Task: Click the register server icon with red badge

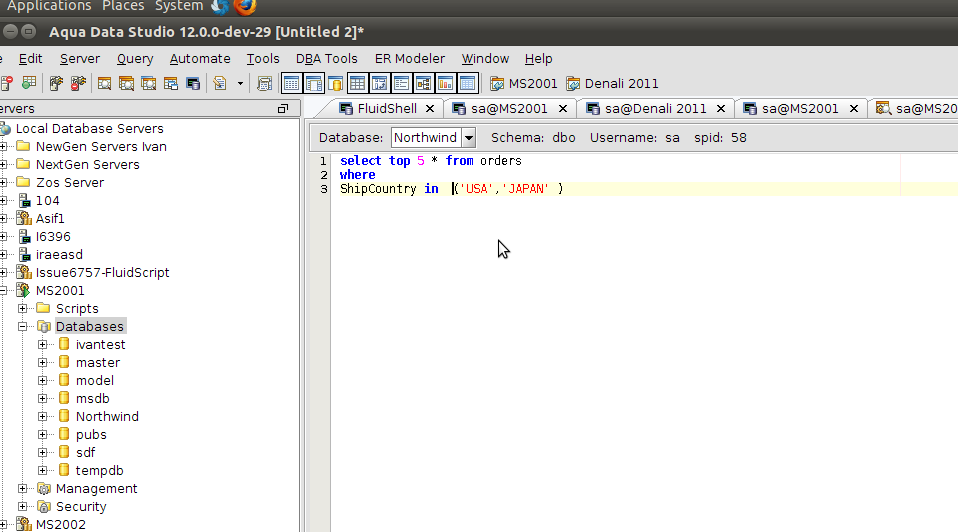Action: point(7,83)
